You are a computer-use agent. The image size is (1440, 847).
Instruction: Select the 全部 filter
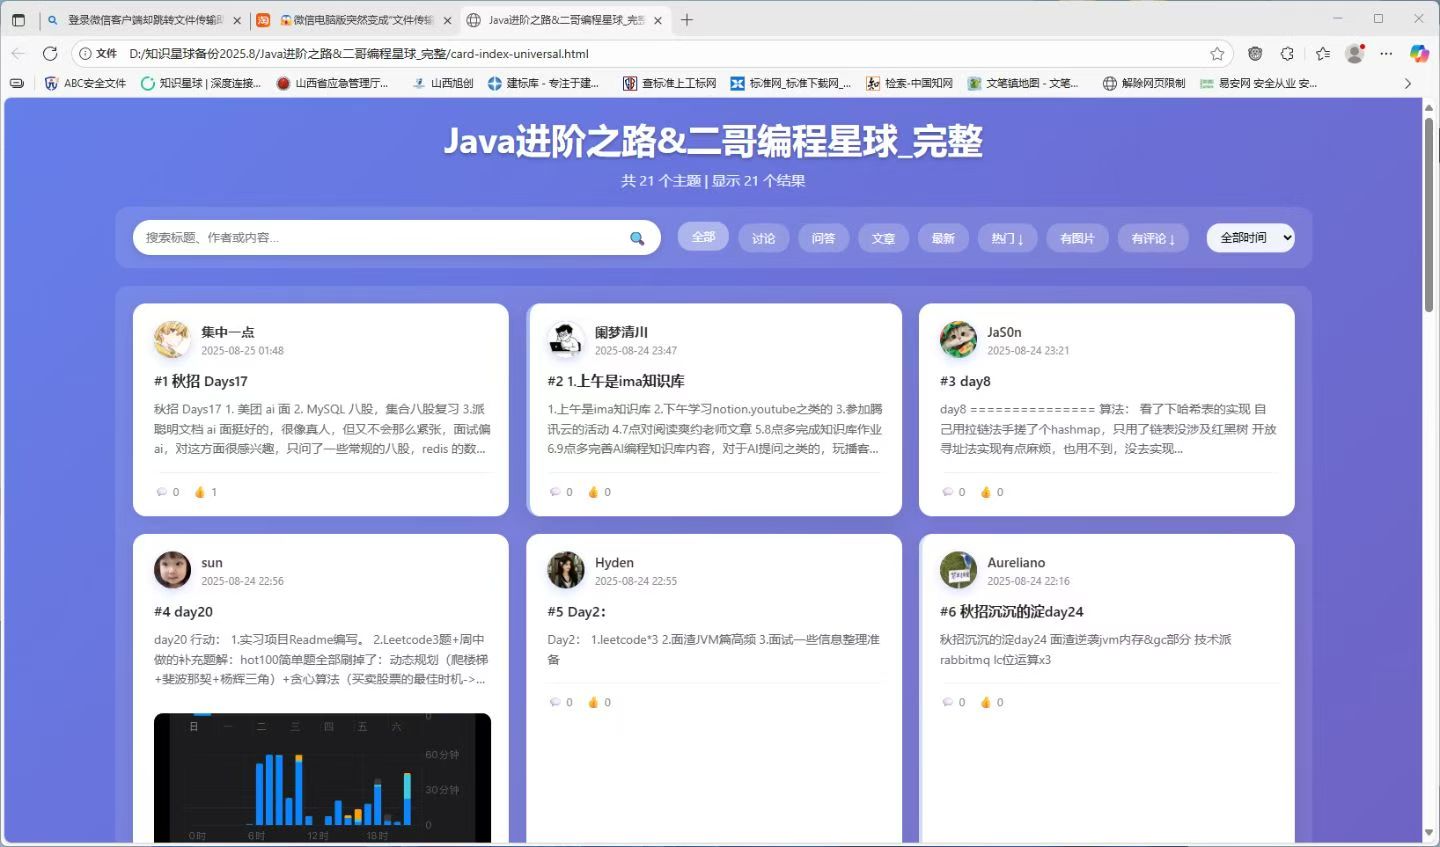(704, 237)
